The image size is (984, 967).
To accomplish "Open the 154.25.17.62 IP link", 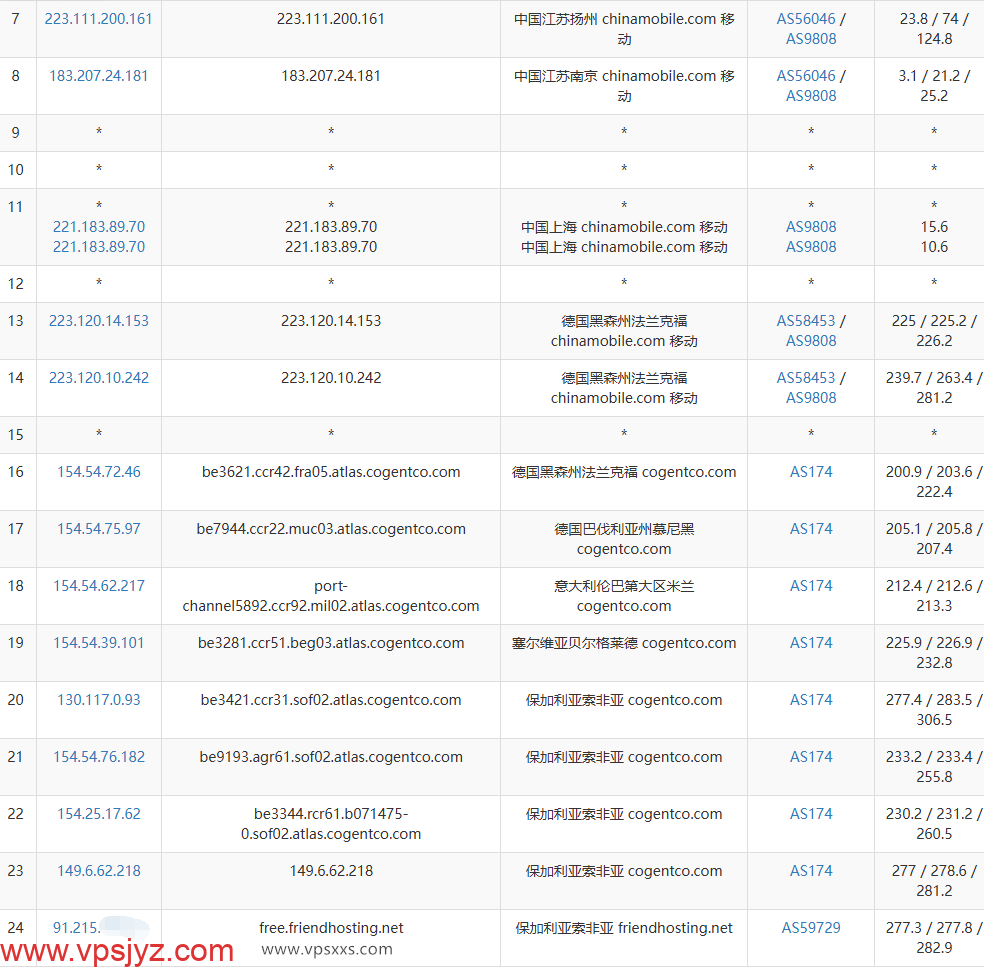I will coord(99,814).
